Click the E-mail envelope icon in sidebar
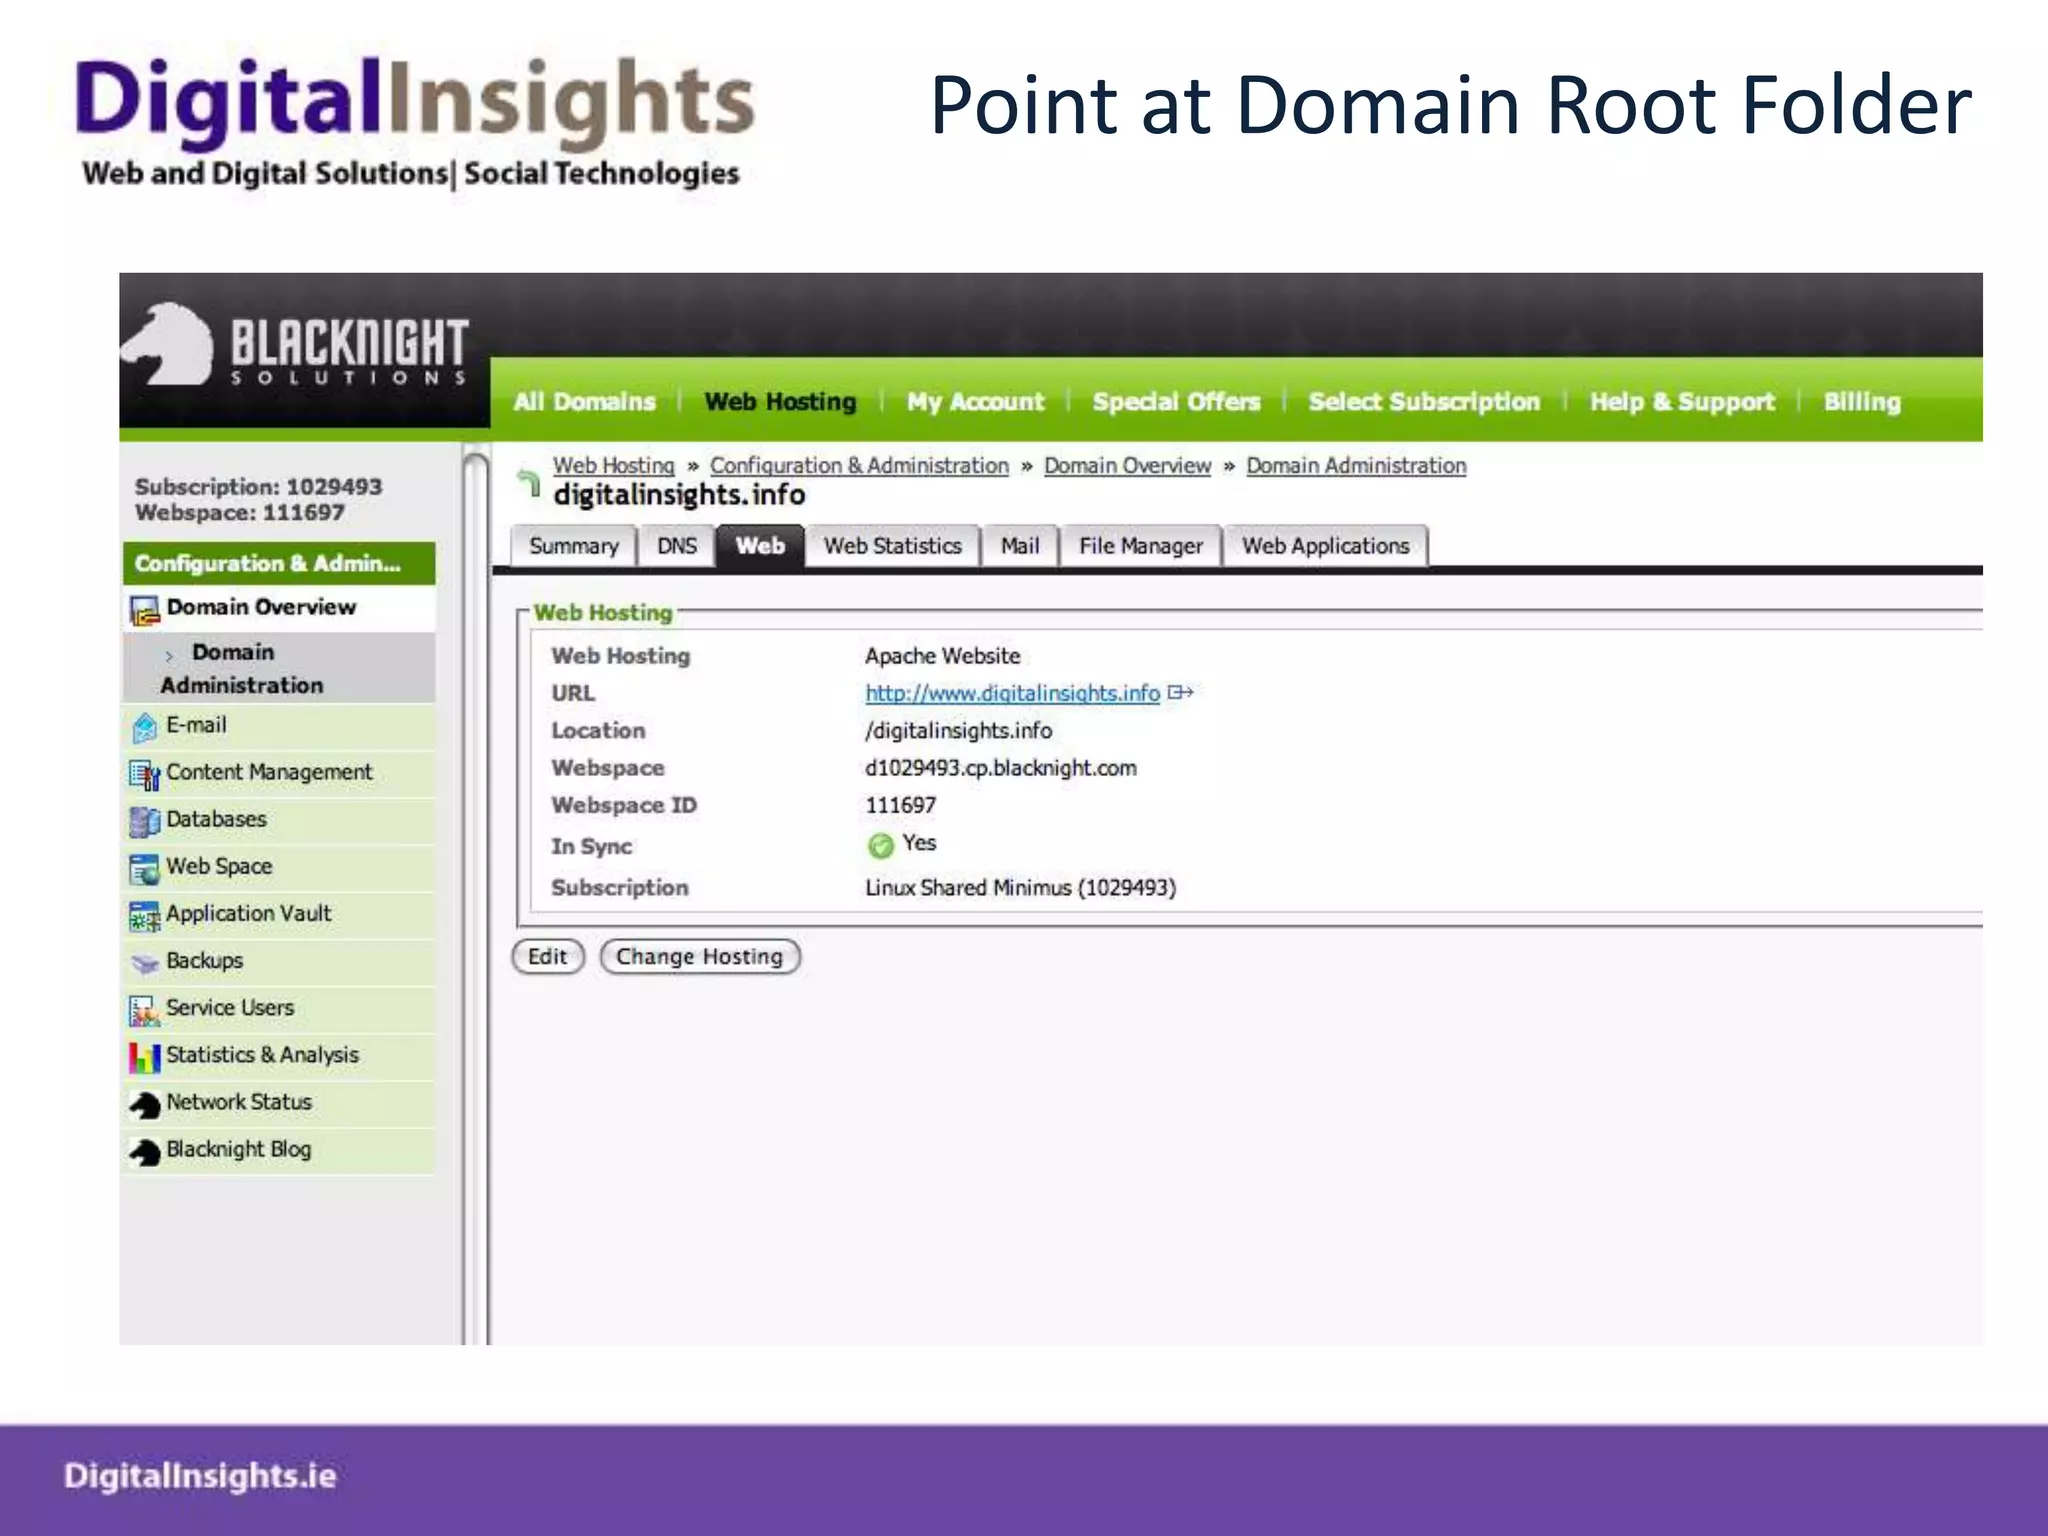Image resolution: width=2048 pixels, height=1536 pixels. point(144,727)
